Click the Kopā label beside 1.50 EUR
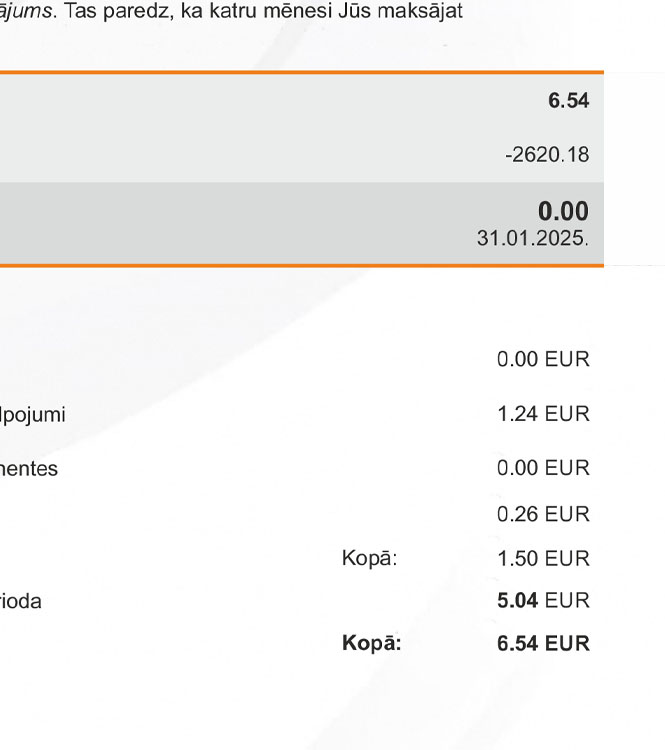 [369, 559]
